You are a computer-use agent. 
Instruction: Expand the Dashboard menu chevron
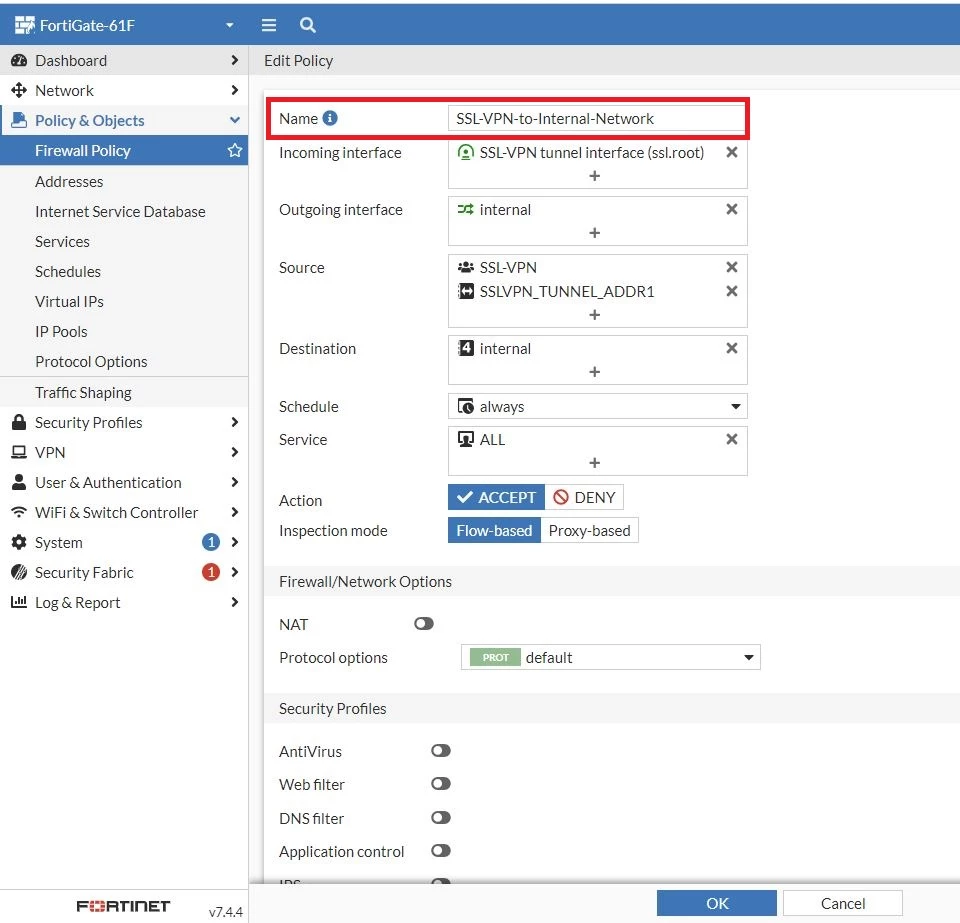click(234, 60)
